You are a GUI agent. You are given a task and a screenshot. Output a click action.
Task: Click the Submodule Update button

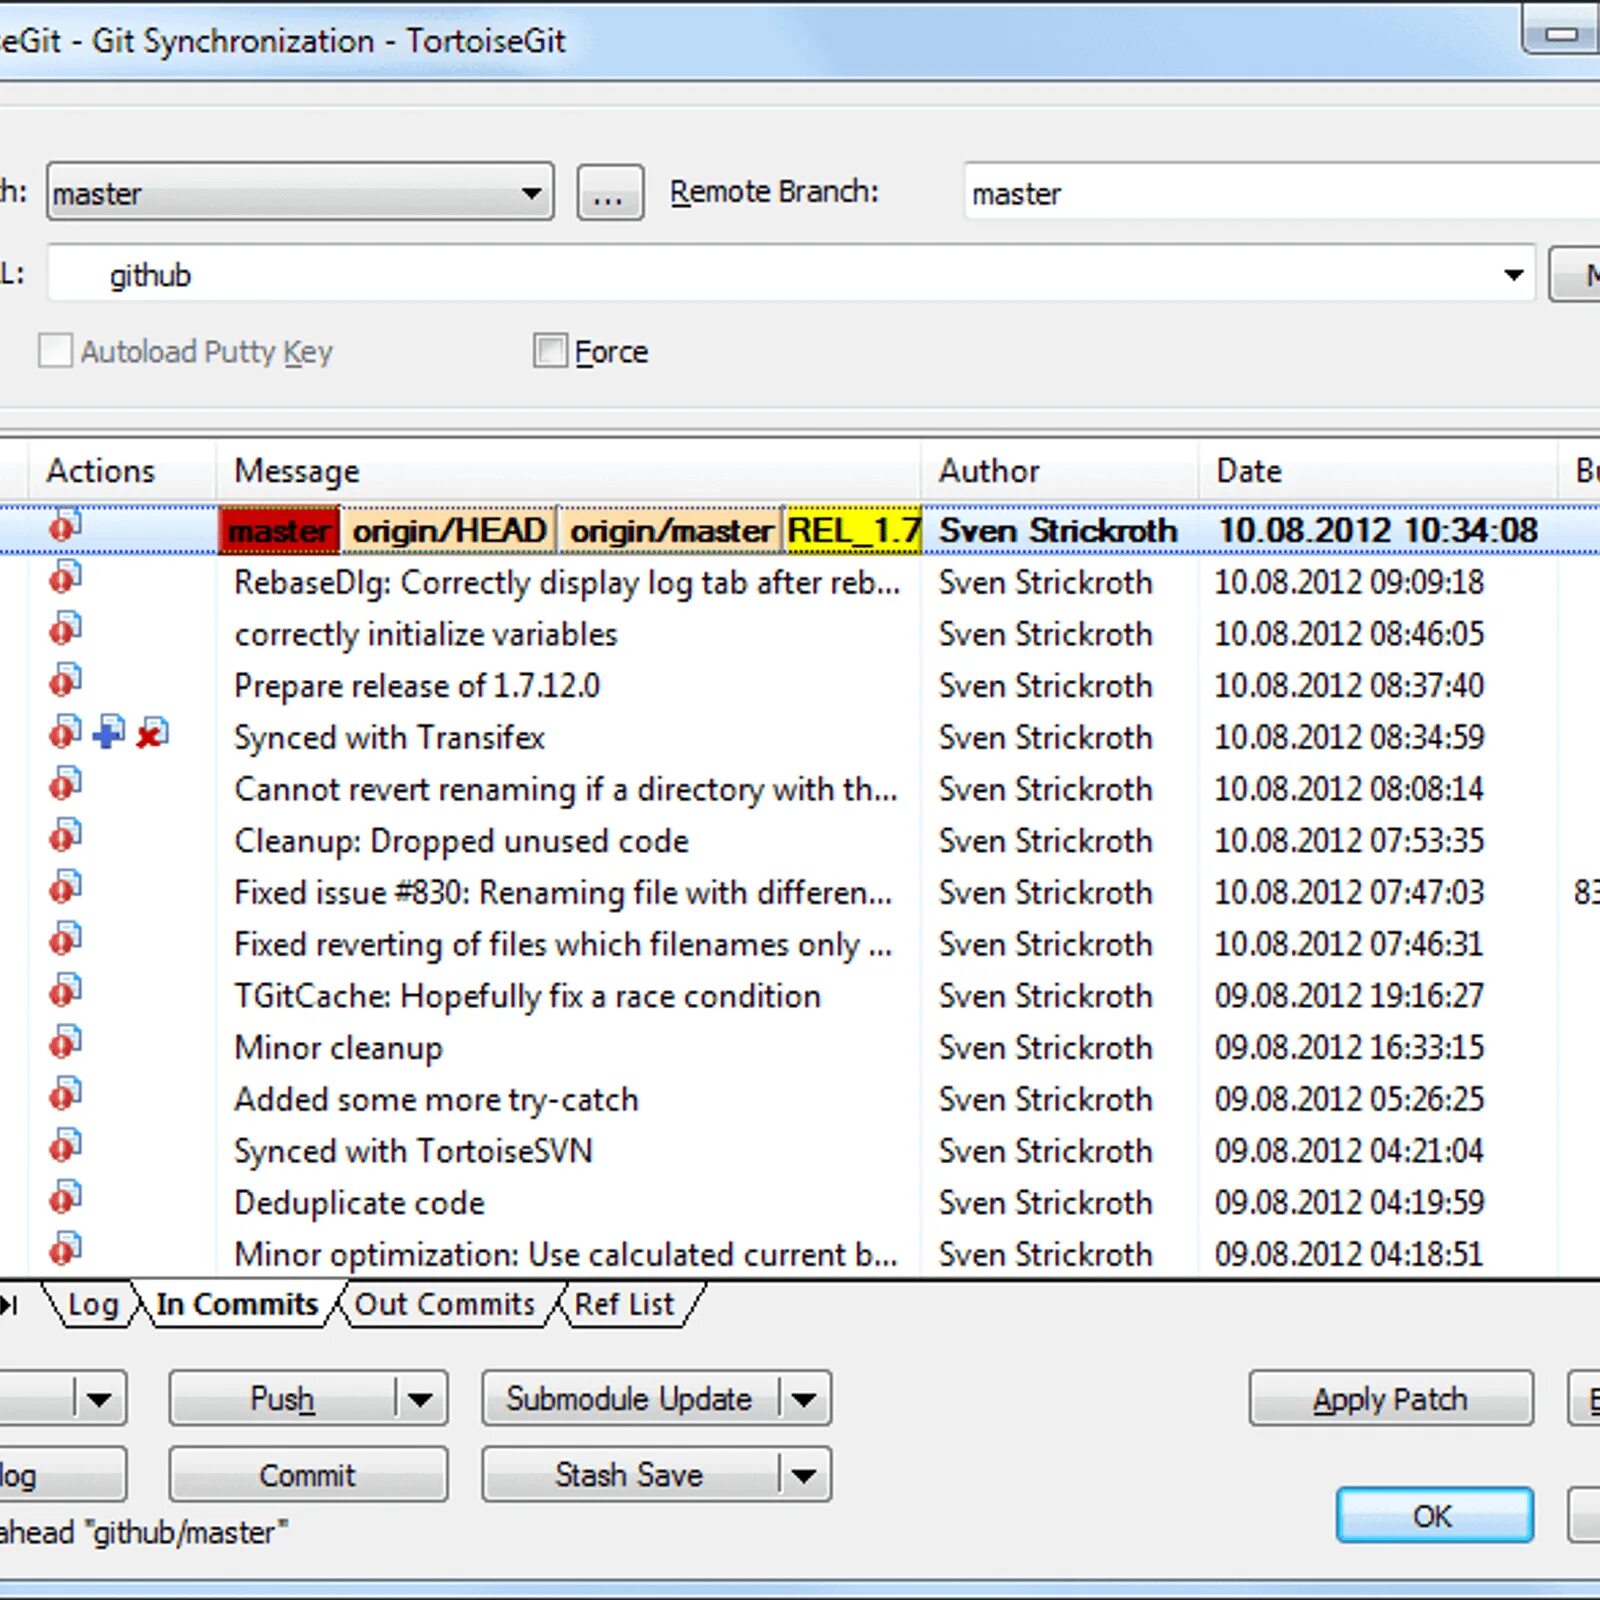click(630, 1398)
